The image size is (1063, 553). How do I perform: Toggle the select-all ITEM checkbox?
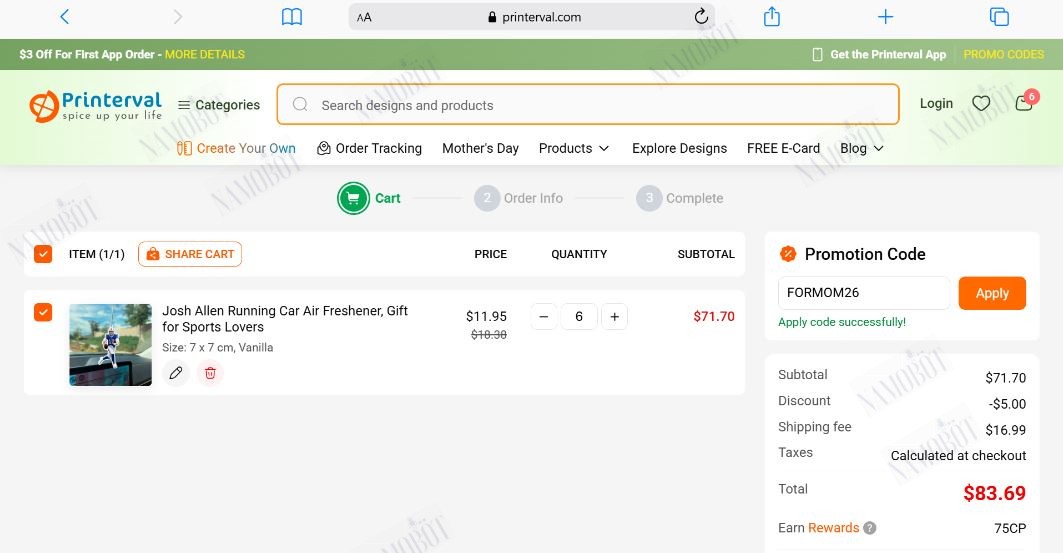[43, 254]
